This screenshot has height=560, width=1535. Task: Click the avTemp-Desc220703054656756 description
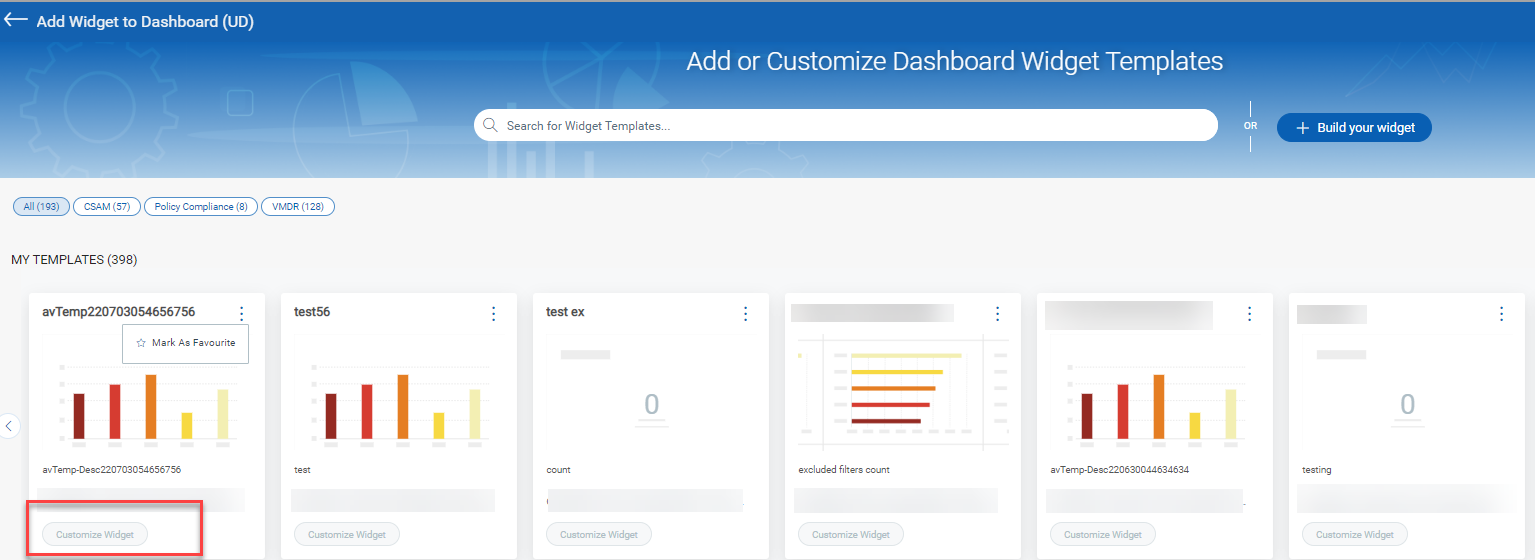(111, 470)
